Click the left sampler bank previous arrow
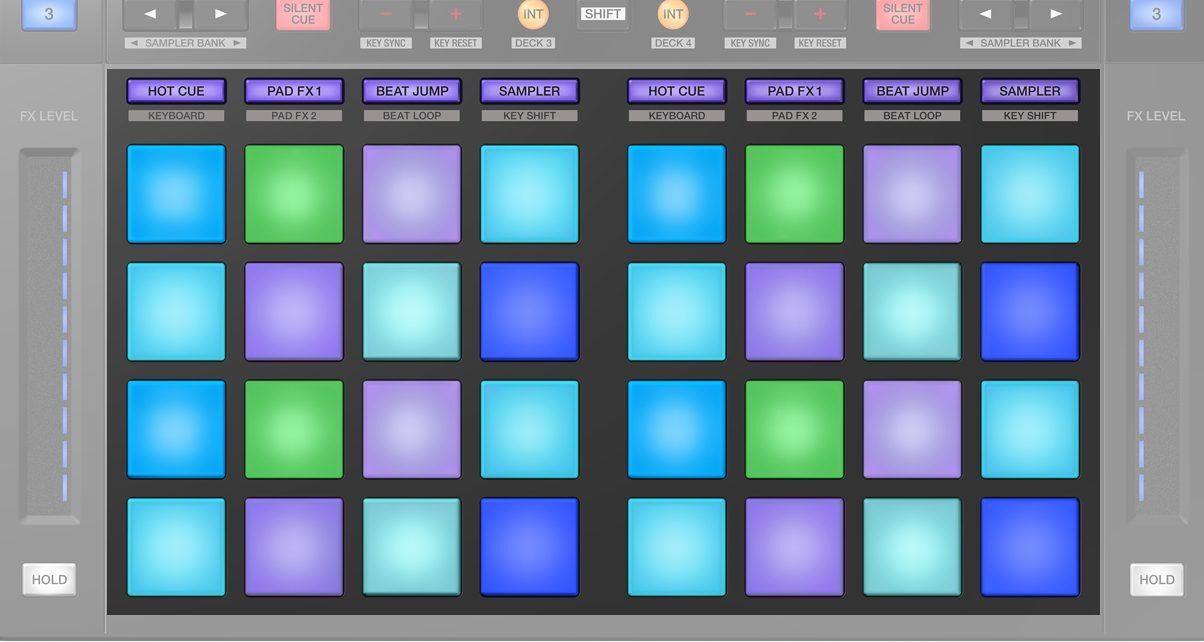The width and height of the screenshot is (1204, 642). tap(150, 15)
